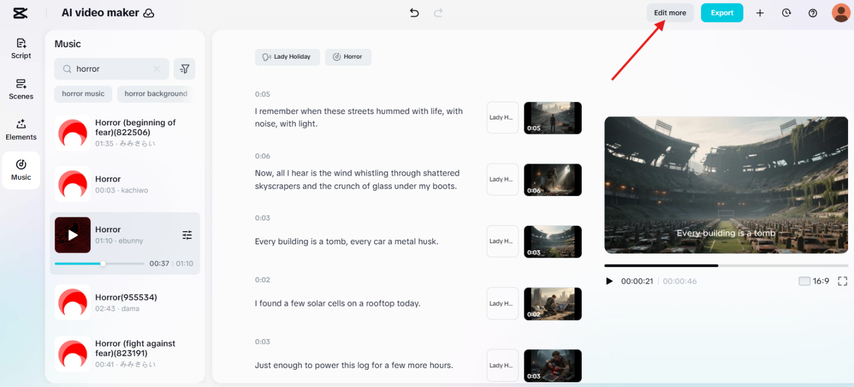Viewport: 854px width, 387px height.
Task: Change the 16:9 aspect ratio
Action: pos(814,281)
